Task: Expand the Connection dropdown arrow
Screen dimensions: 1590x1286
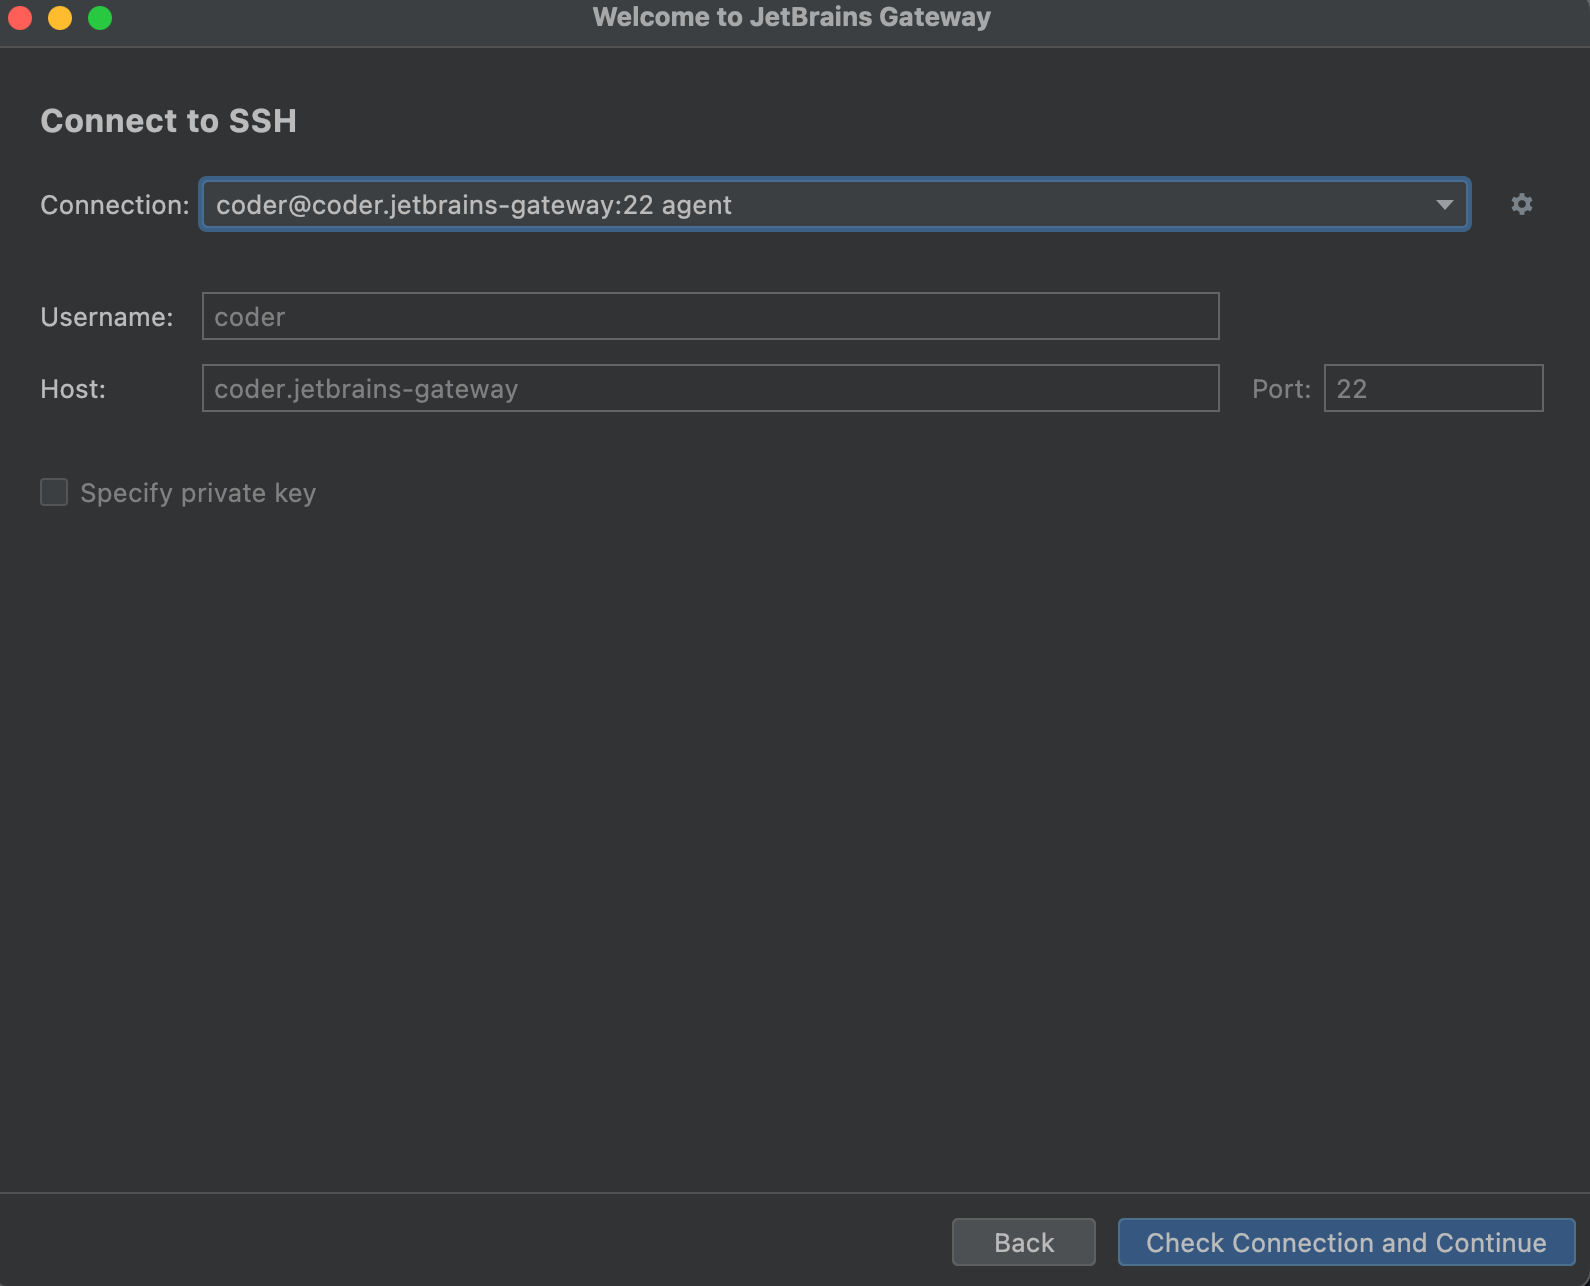Action: pos(1444,204)
